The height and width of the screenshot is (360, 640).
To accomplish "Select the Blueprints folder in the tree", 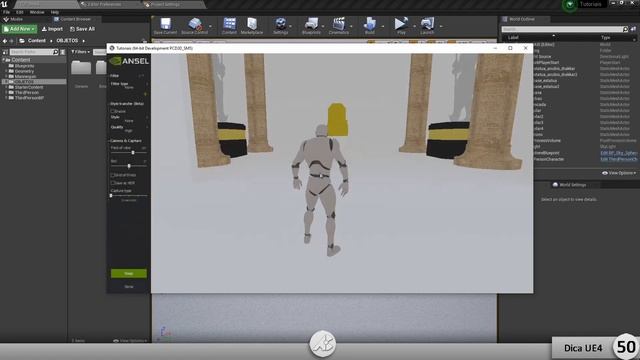I will click(x=24, y=66).
